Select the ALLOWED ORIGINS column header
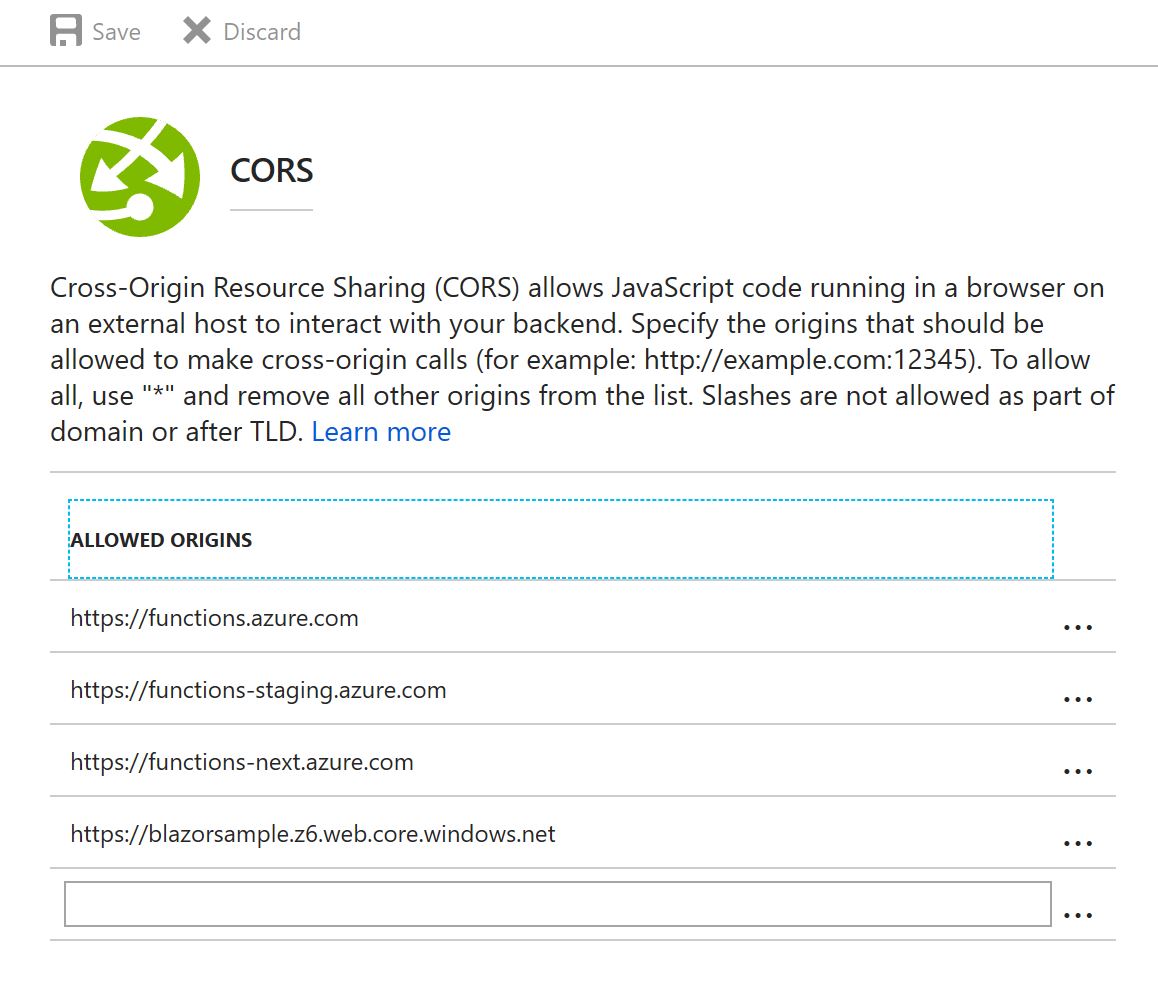1158x1004 pixels. (561, 539)
